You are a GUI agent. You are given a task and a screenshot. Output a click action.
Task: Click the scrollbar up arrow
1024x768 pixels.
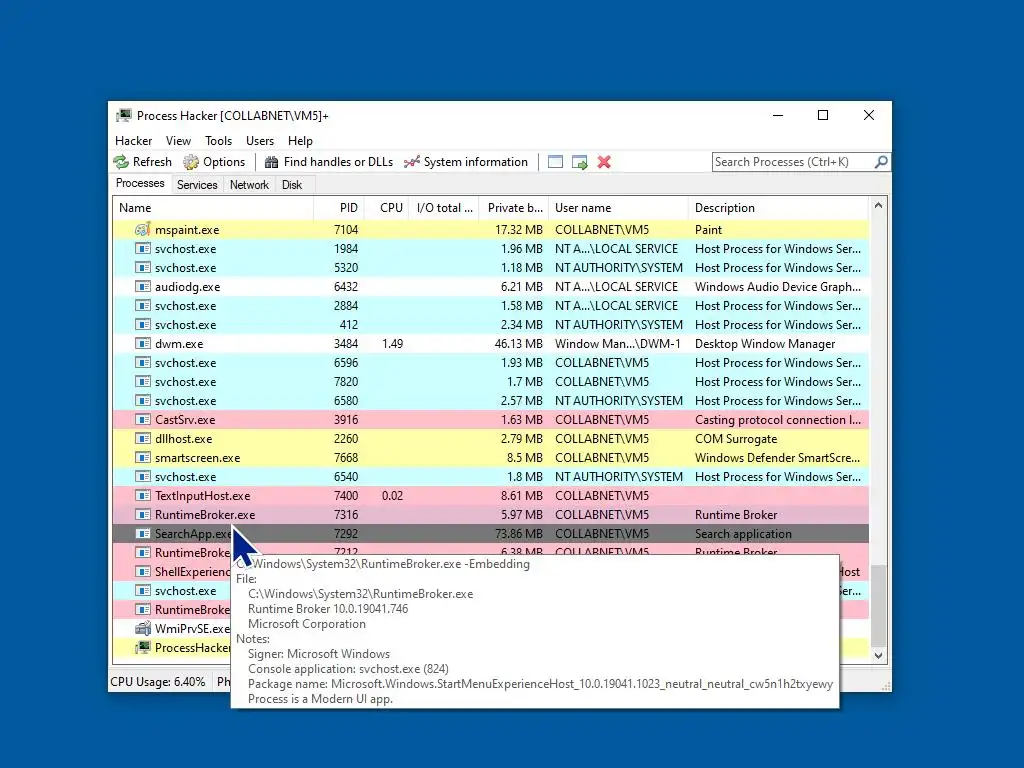[x=878, y=206]
